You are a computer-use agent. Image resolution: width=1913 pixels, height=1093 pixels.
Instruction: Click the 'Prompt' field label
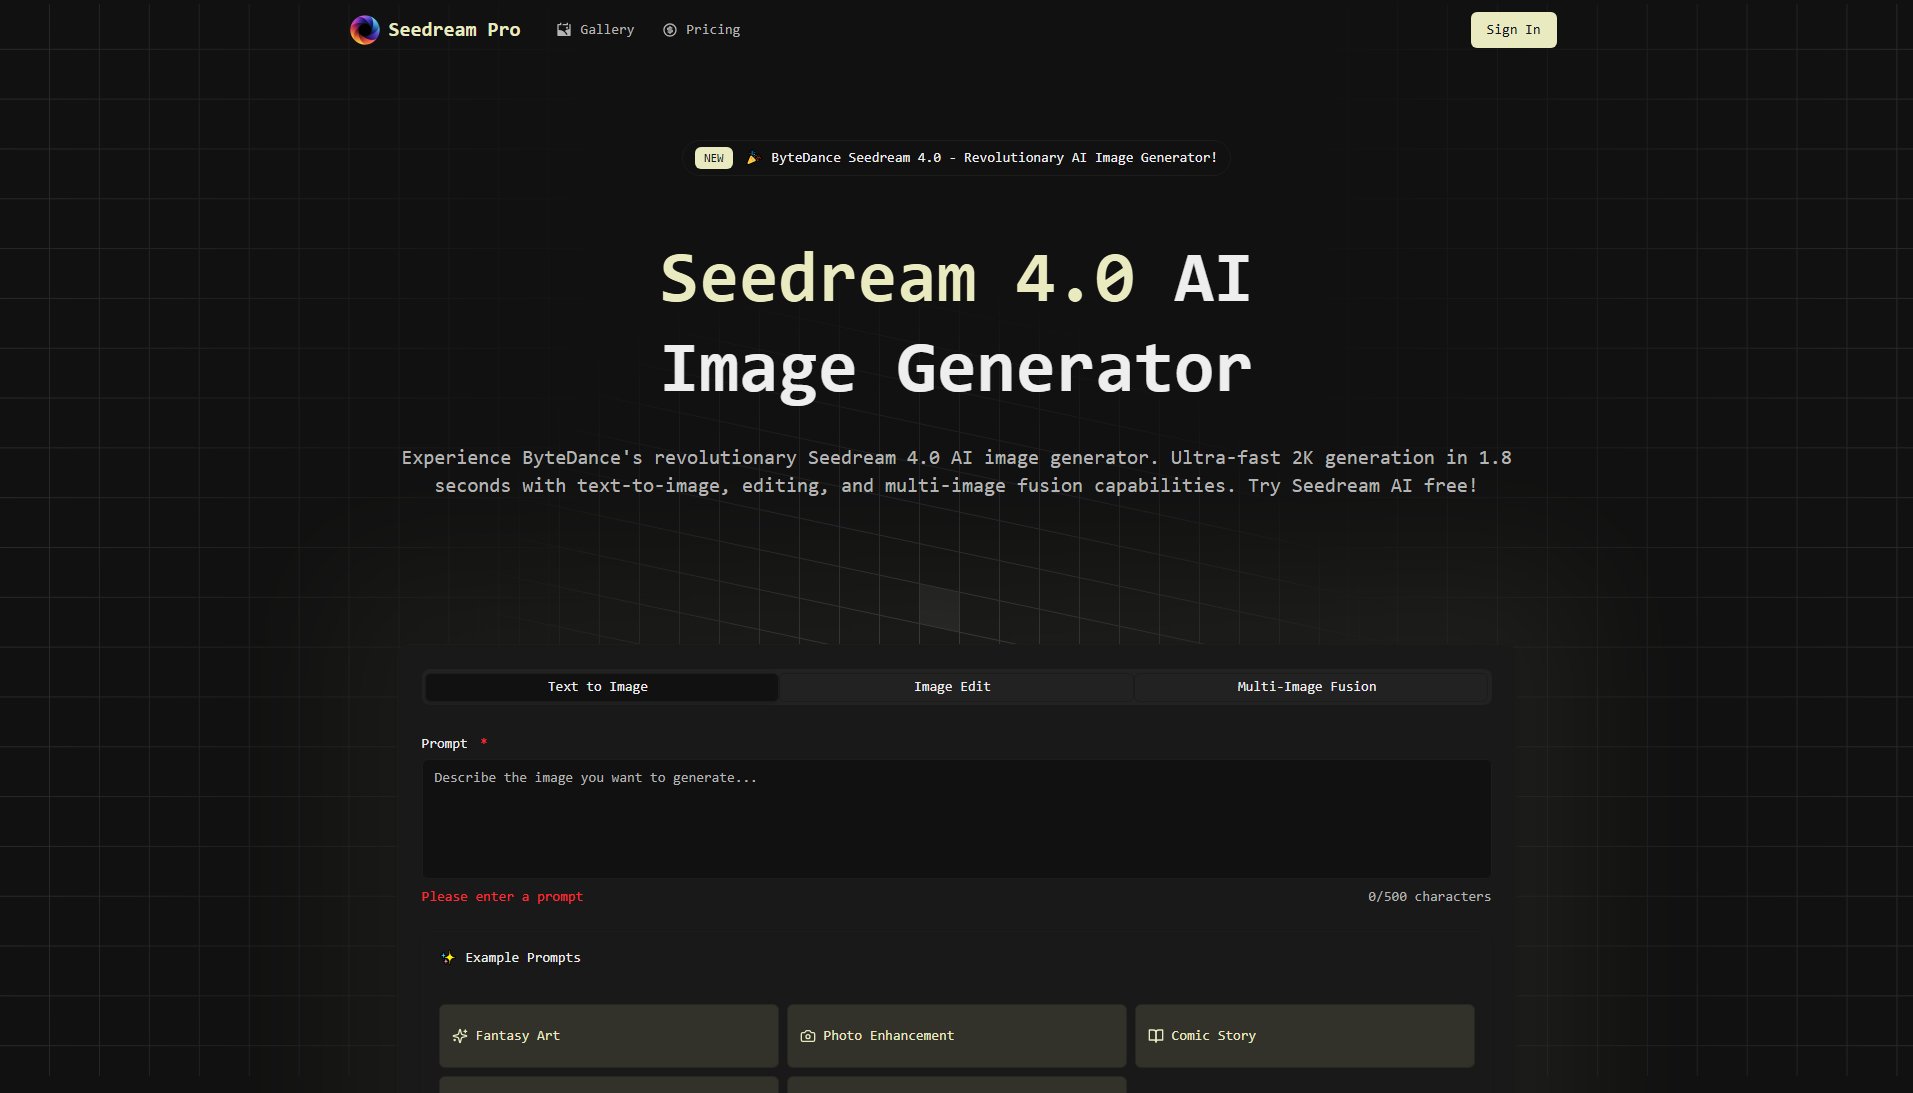(x=444, y=744)
